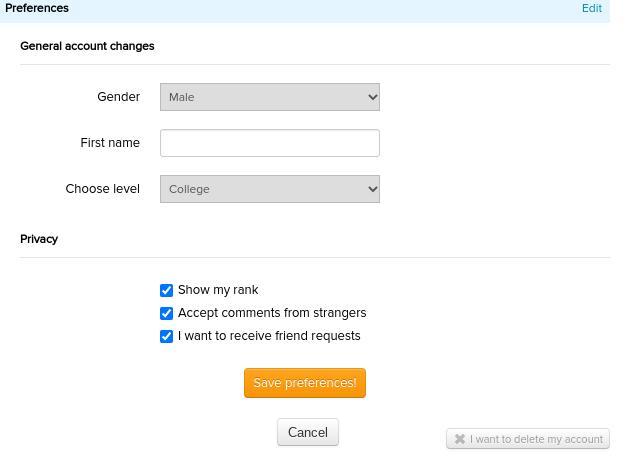The image size is (637, 468).
Task: Click the Preferences header title
Action: point(37,8)
